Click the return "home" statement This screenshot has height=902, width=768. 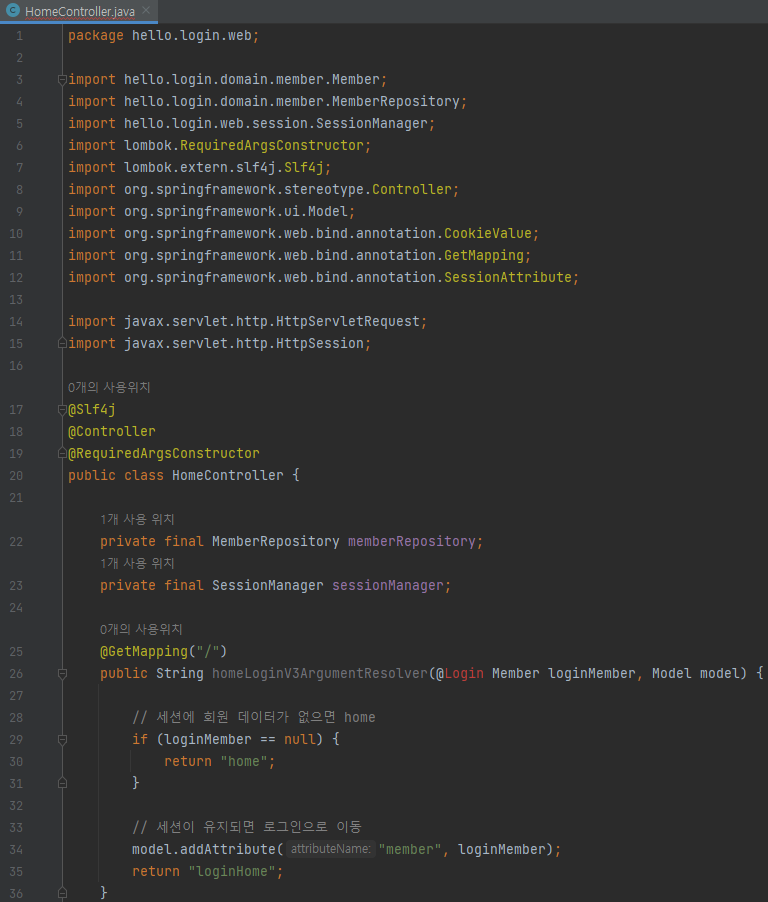[219, 762]
